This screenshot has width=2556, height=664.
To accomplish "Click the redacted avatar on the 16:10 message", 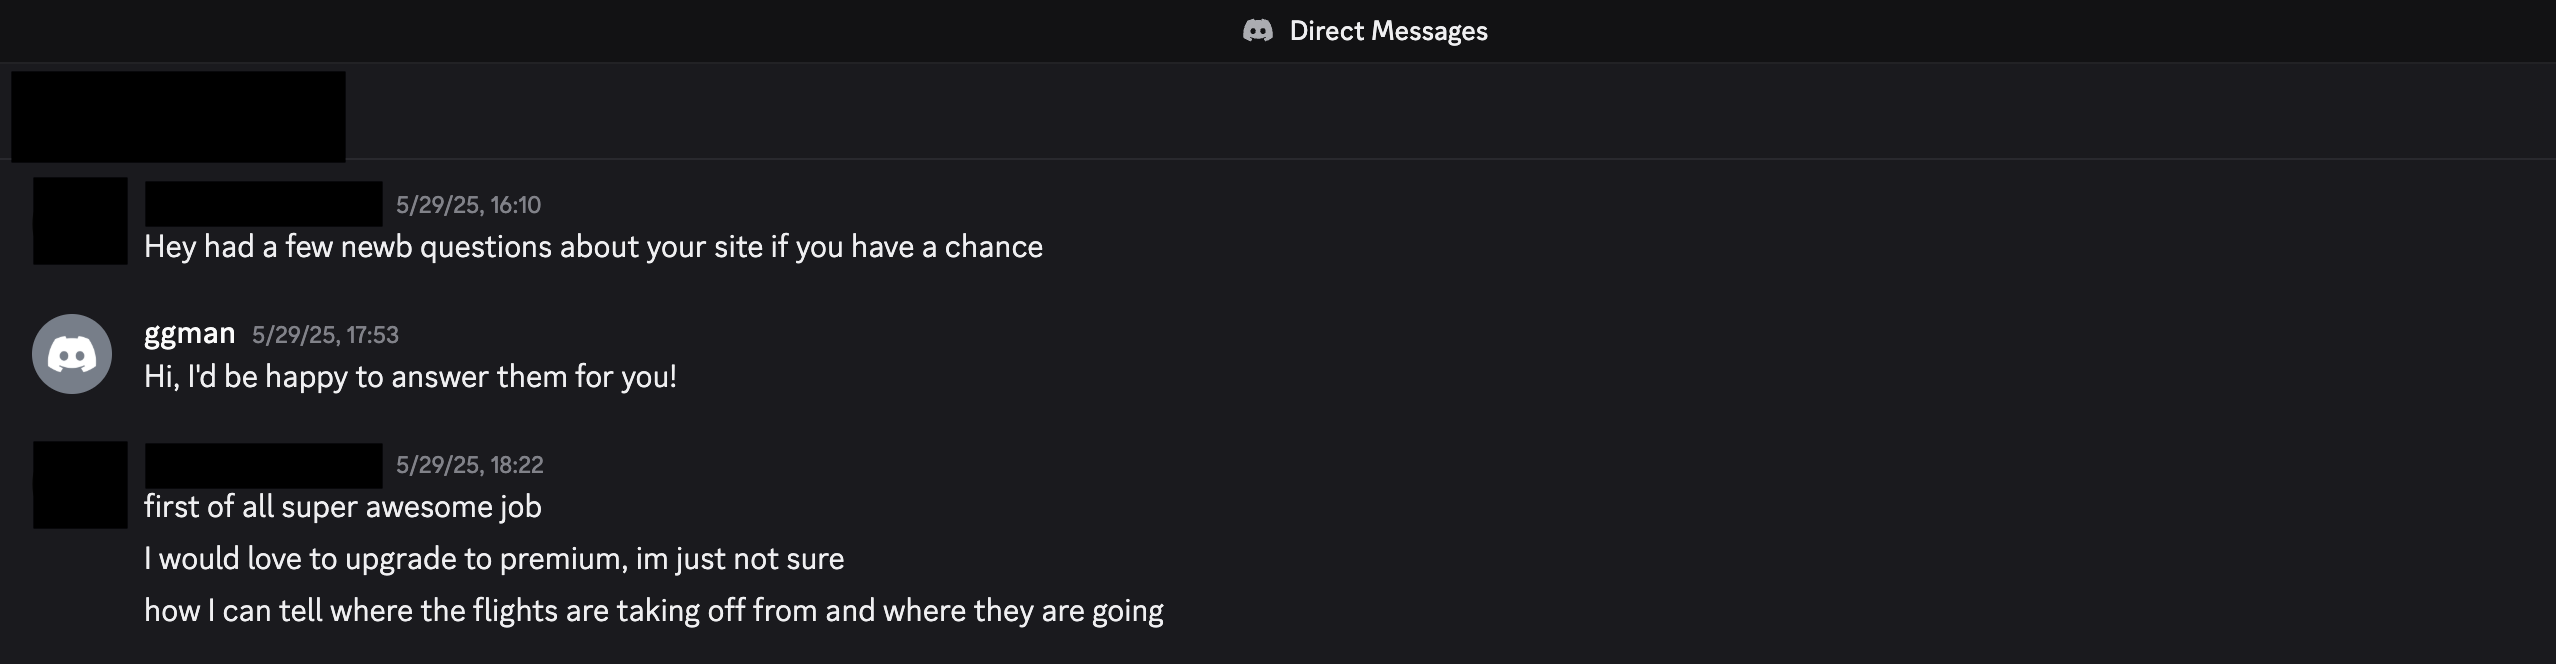I will tap(80, 221).
